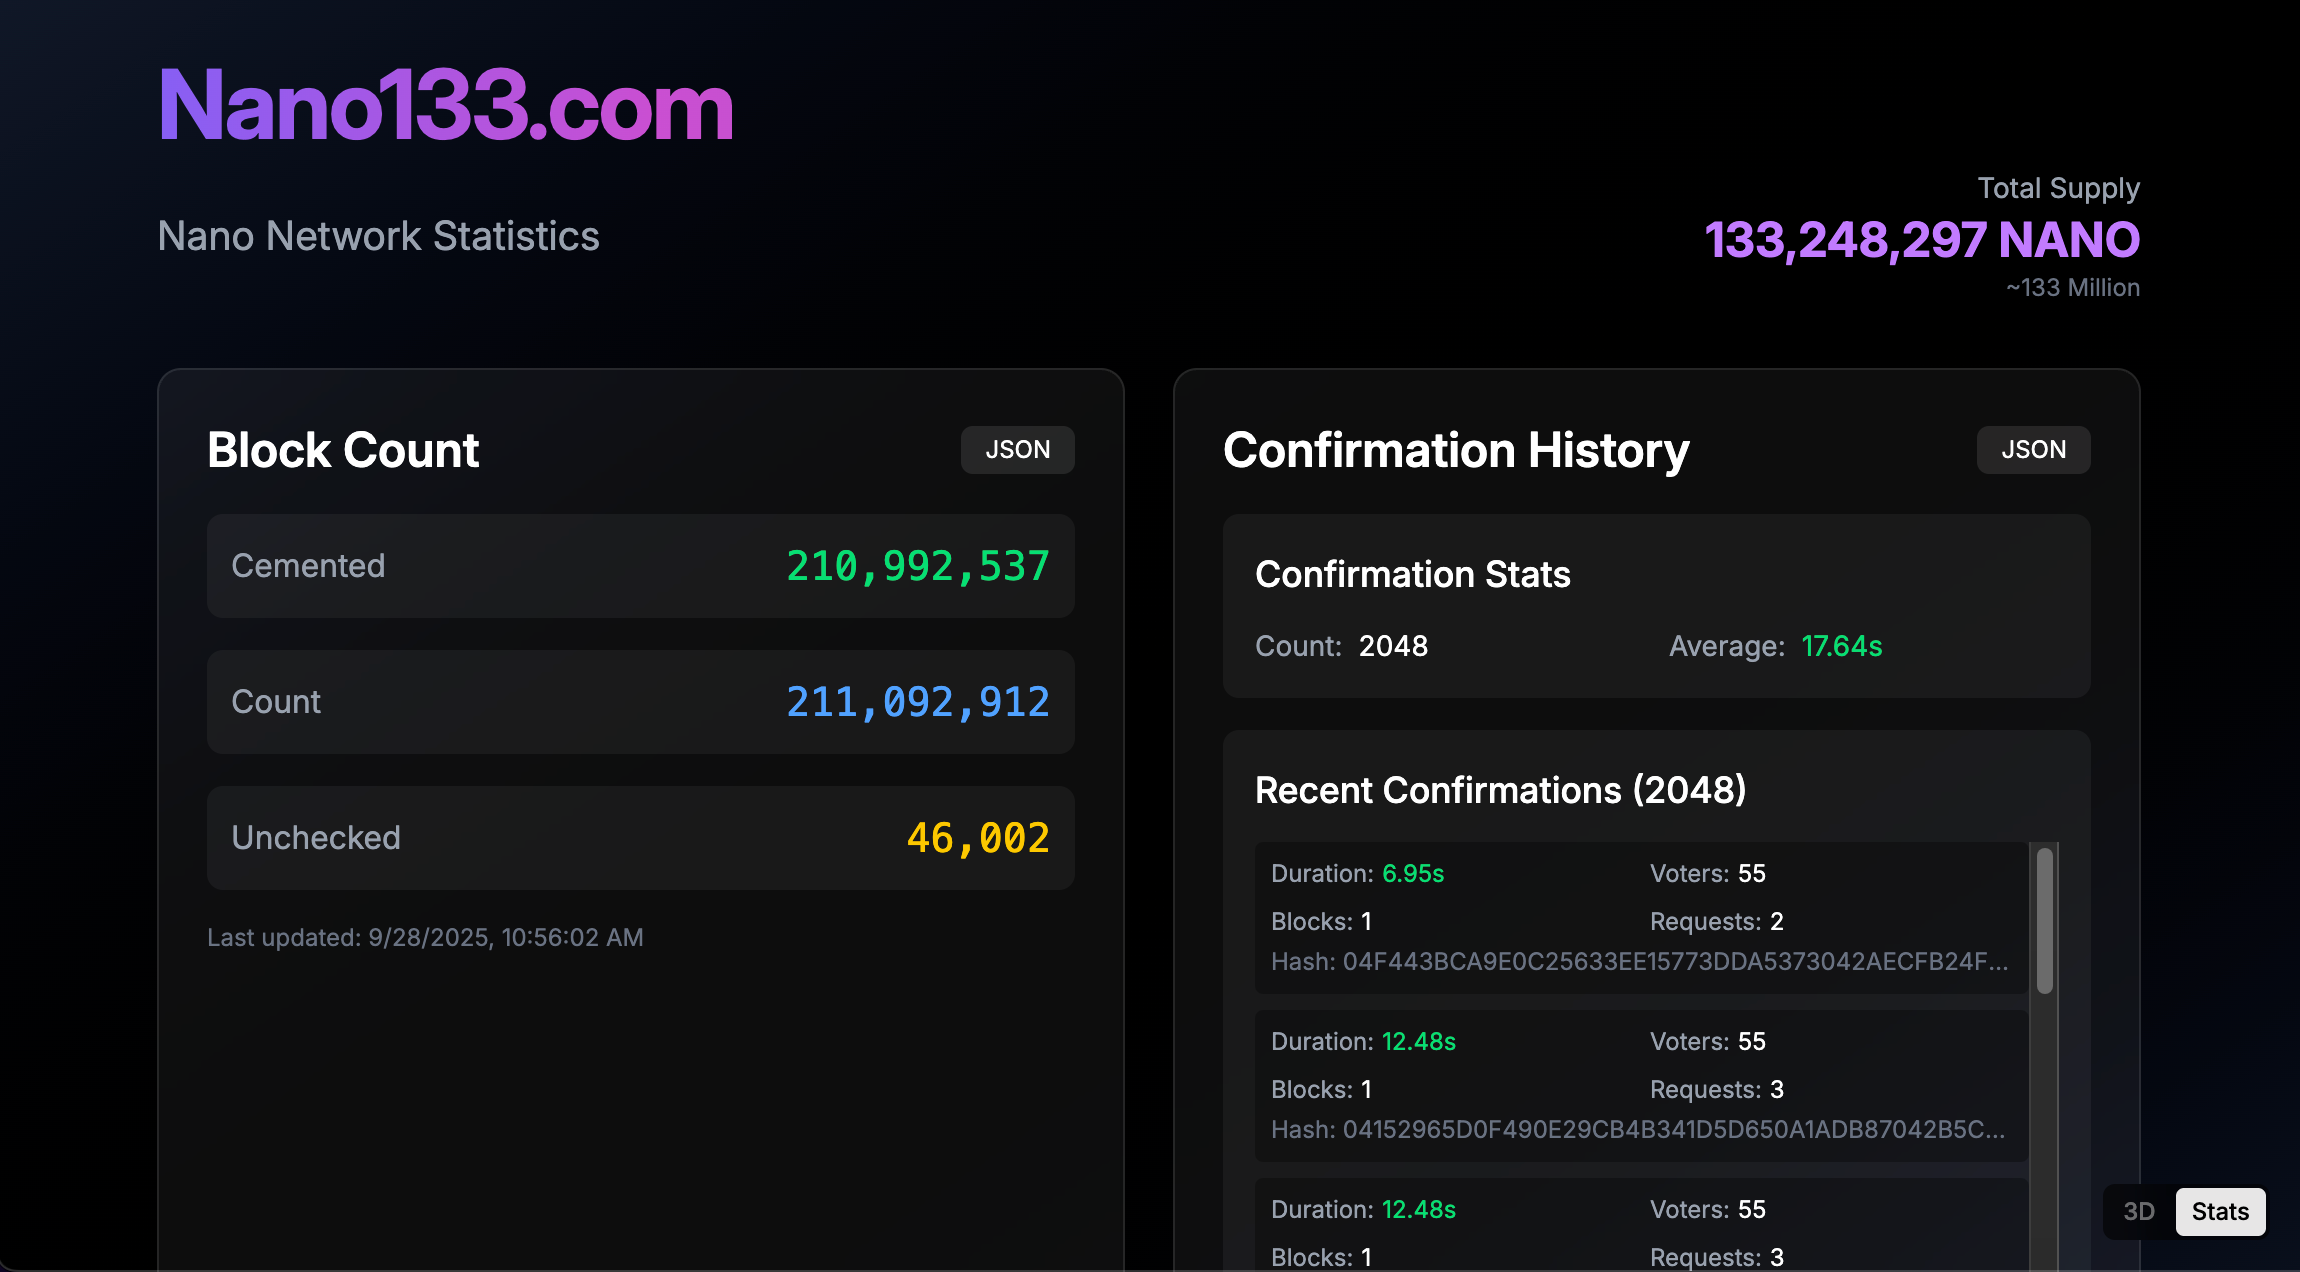The height and width of the screenshot is (1272, 2300).
Task: Open JSON for Block Count
Action: point(1017,450)
